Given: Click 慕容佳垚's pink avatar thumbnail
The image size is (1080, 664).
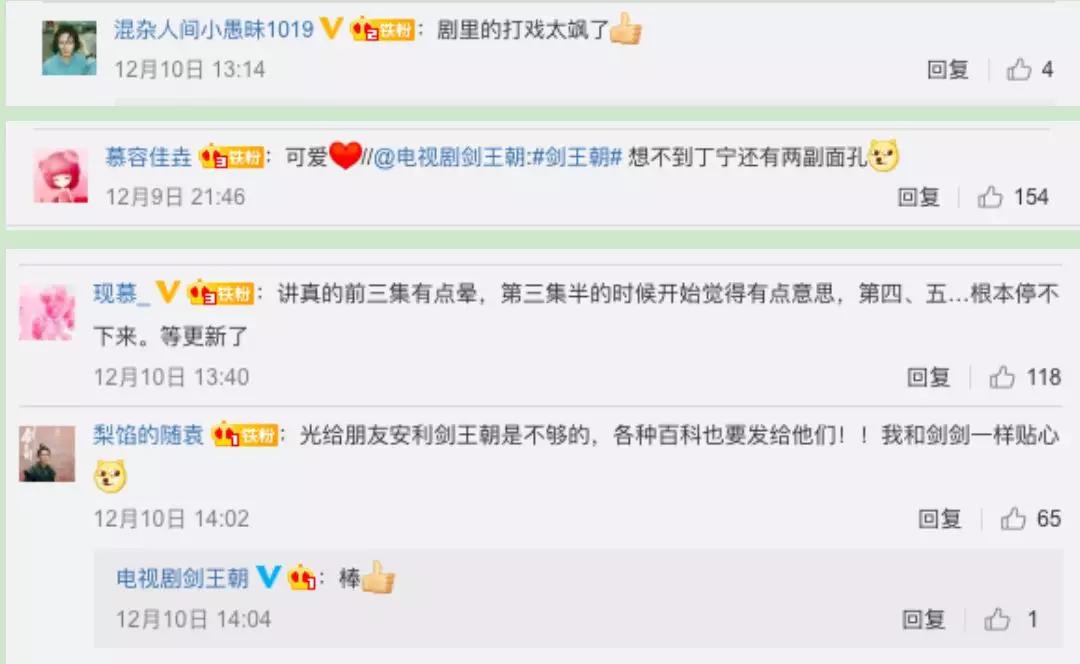Looking at the screenshot, I should (x=61, y=176).
